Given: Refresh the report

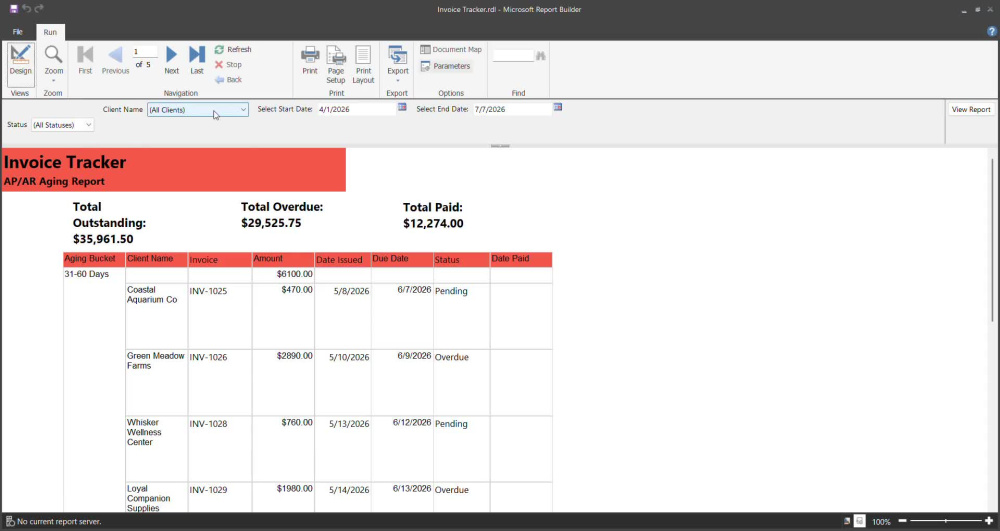Looking at the screenshot, I should (x=233, y=49).
